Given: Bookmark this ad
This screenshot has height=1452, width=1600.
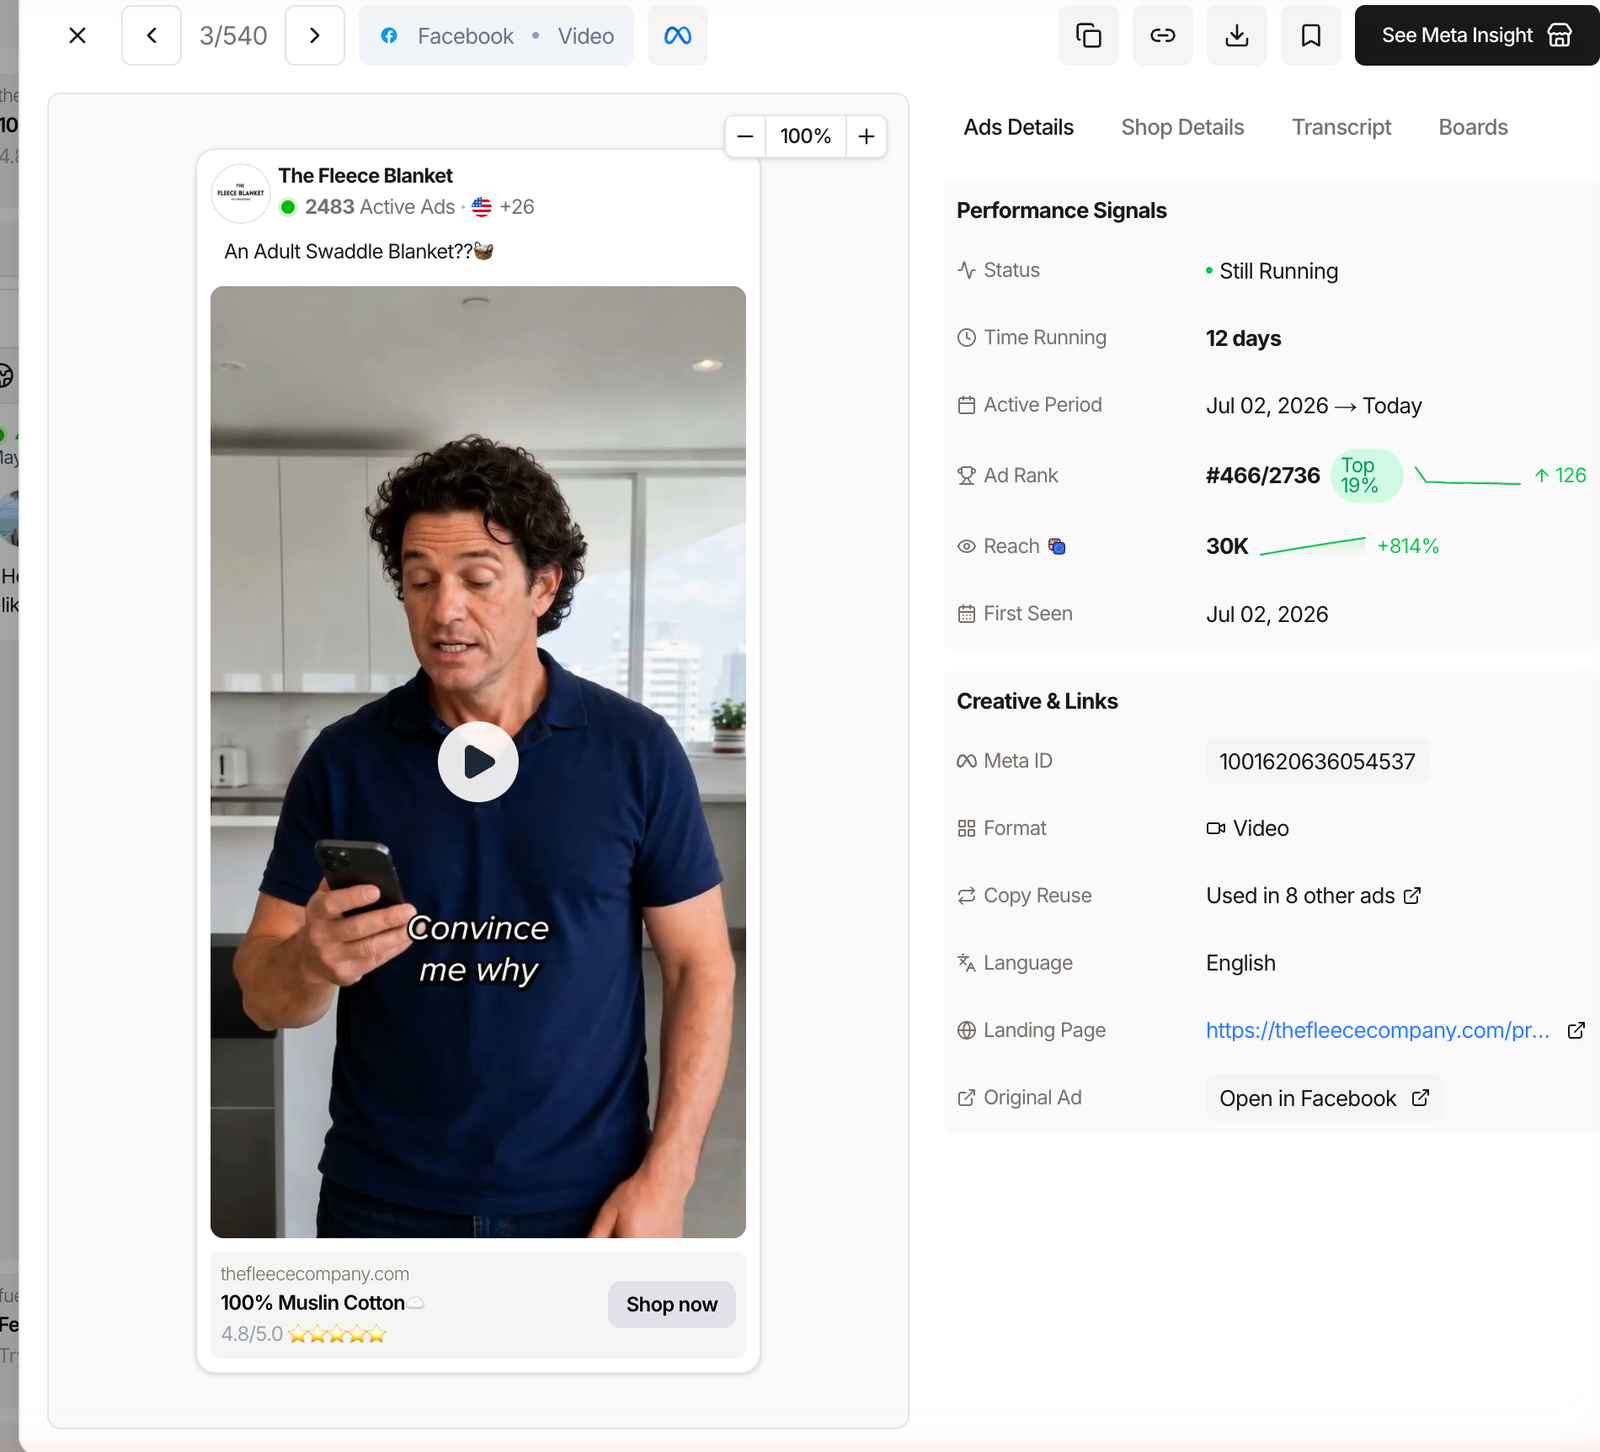Looking at the screenshot, I should (1311, 36).
